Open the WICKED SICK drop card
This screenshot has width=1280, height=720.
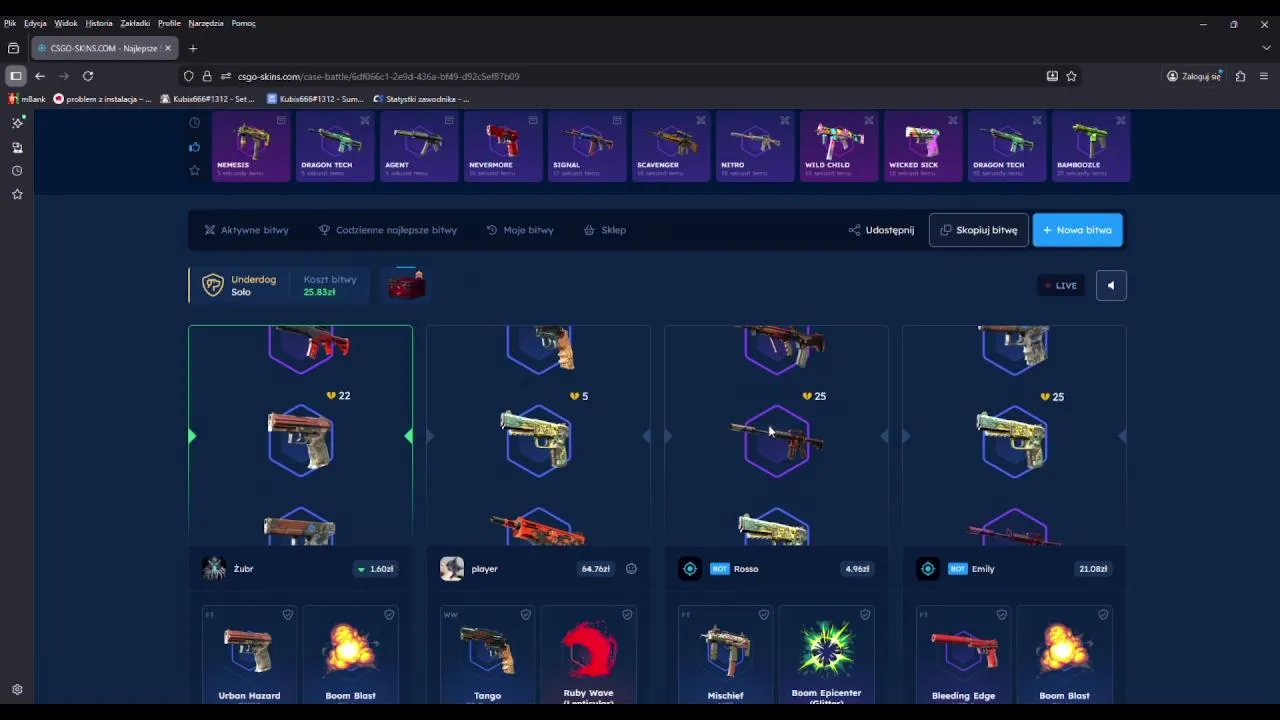pos(923,146)
